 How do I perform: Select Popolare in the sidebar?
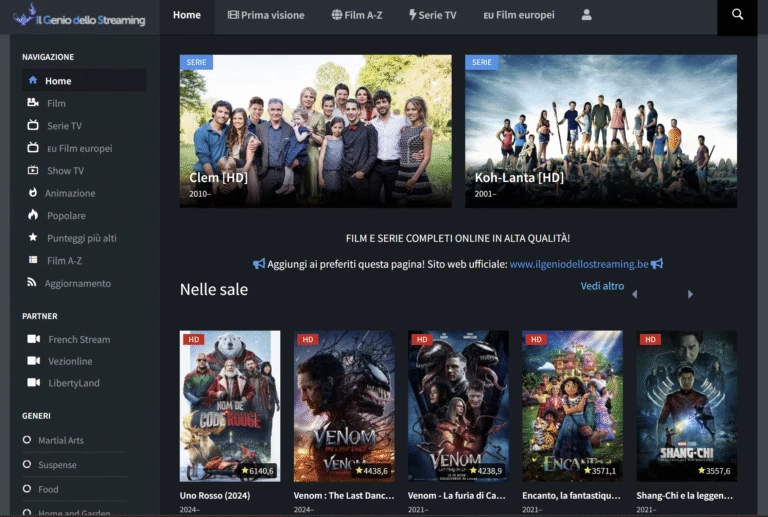point(66,215)
